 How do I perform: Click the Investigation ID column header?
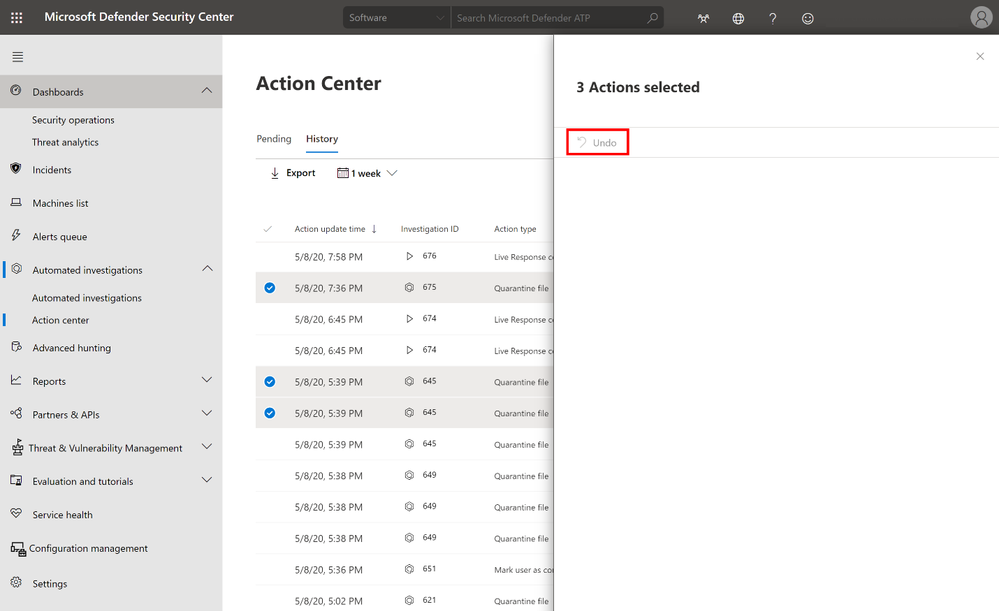[x=429, y=229]
